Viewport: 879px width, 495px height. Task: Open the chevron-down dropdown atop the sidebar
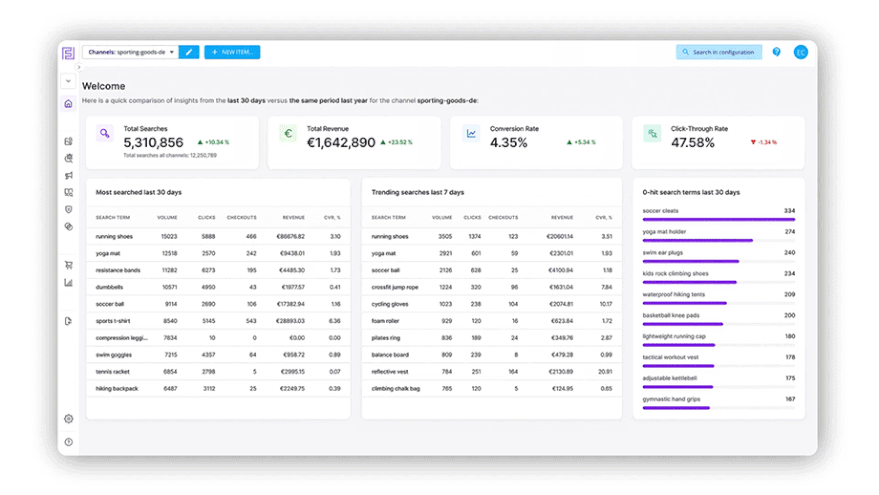click(68, 81)
